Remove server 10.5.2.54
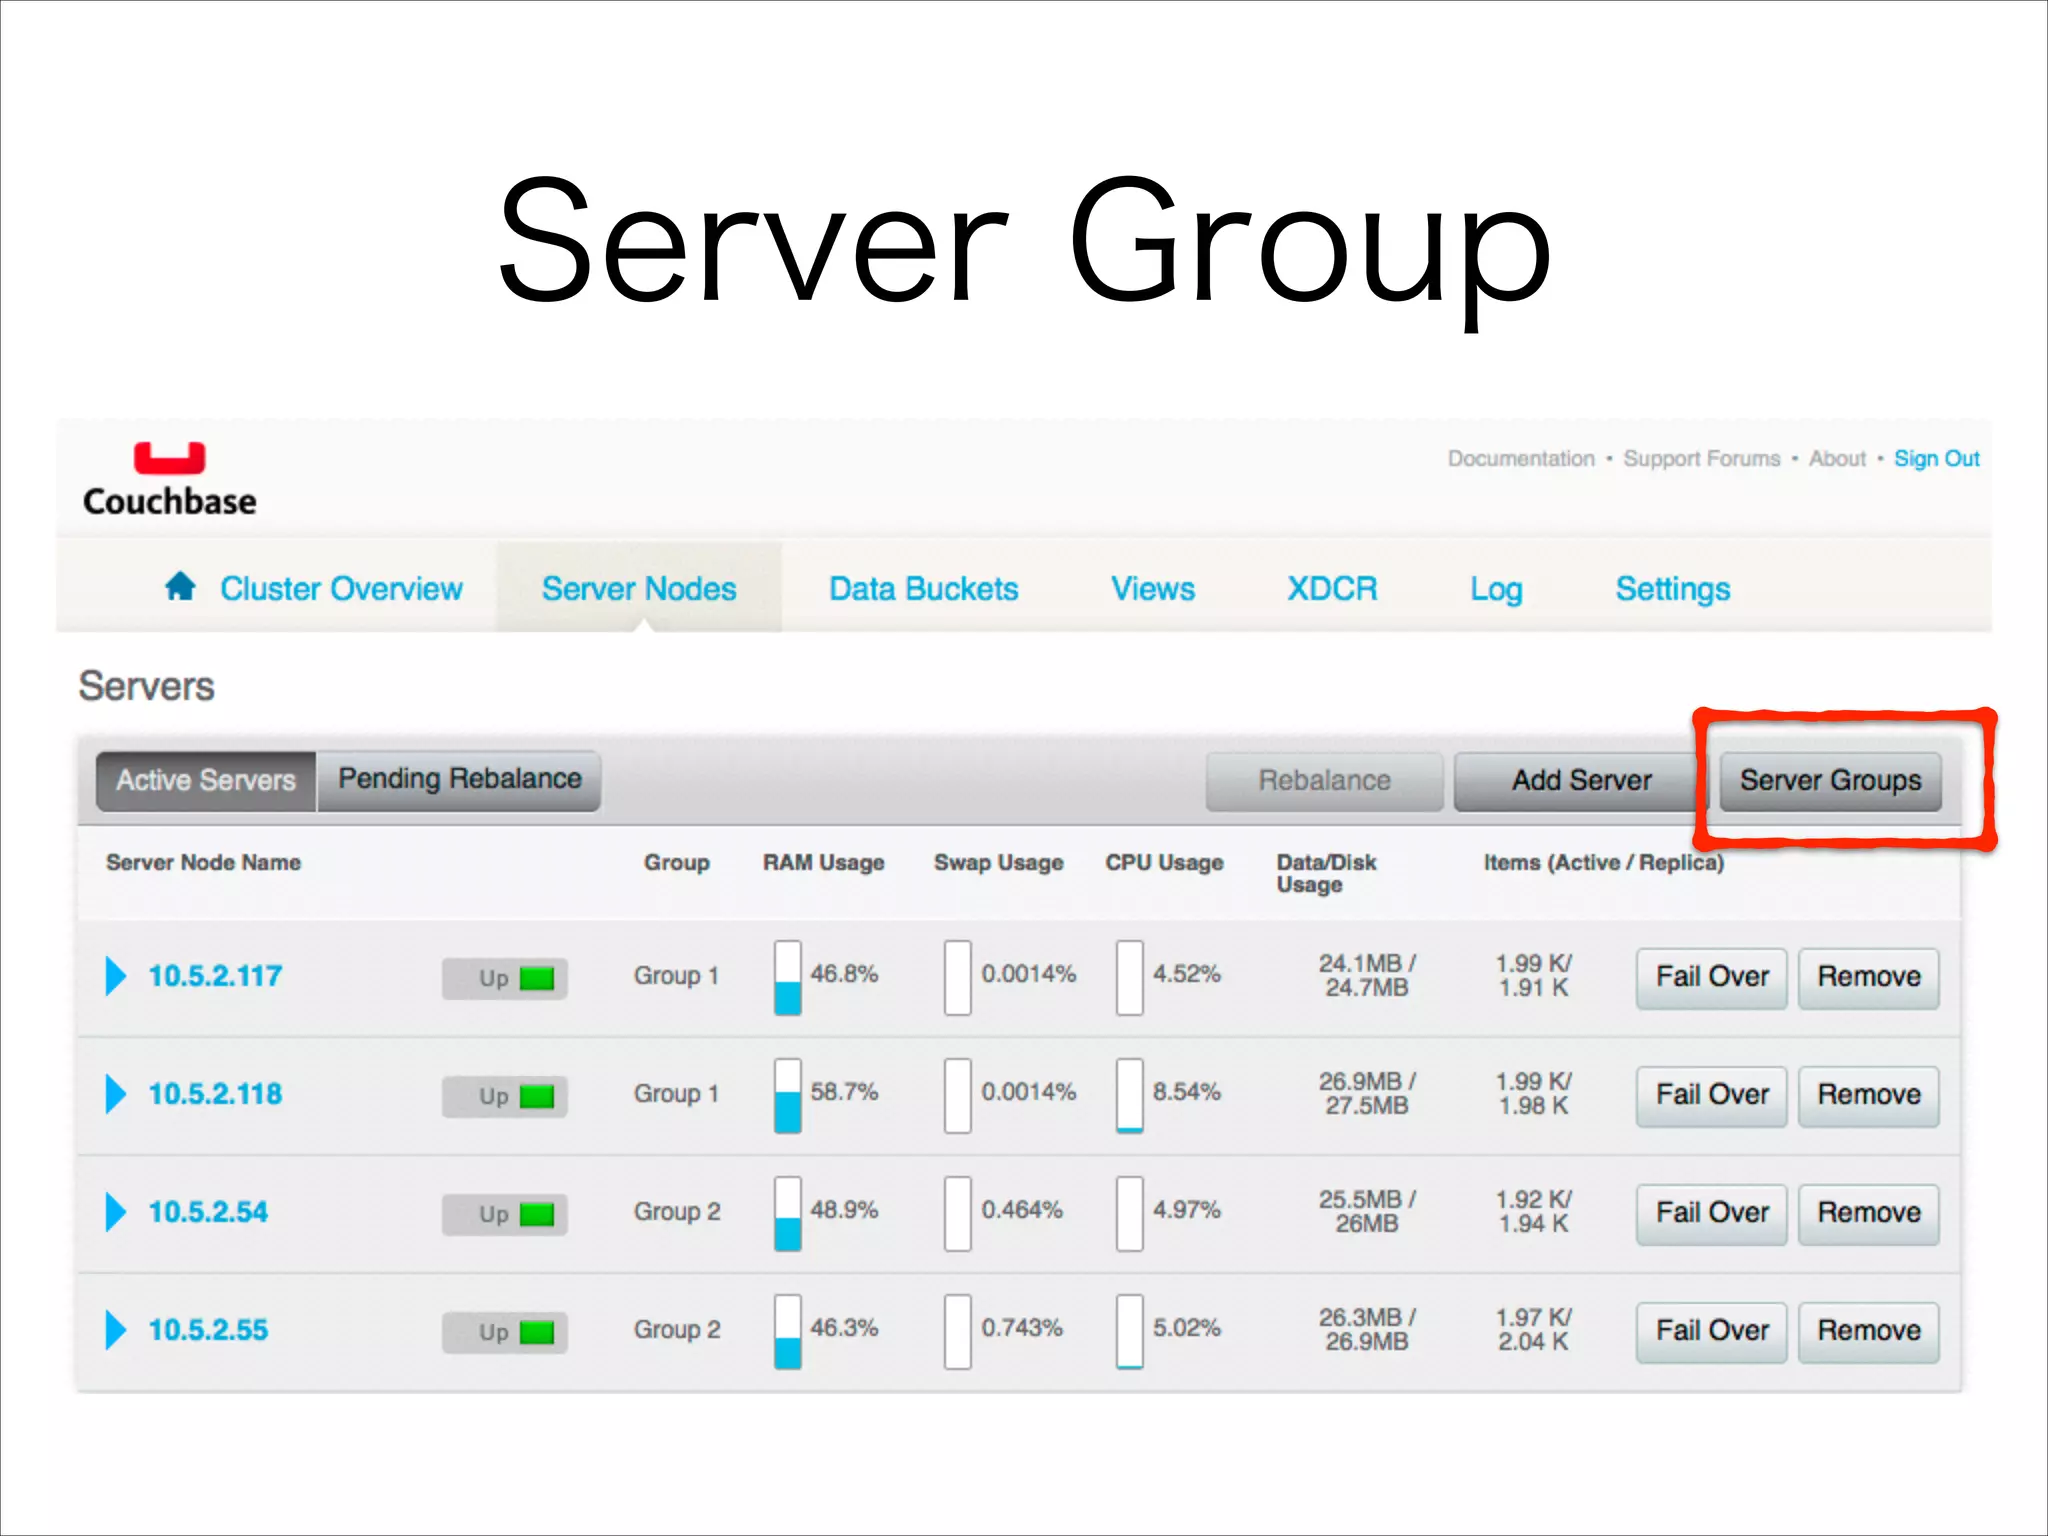This screenshot has width=2048, height=1536. point(1868,1213)
